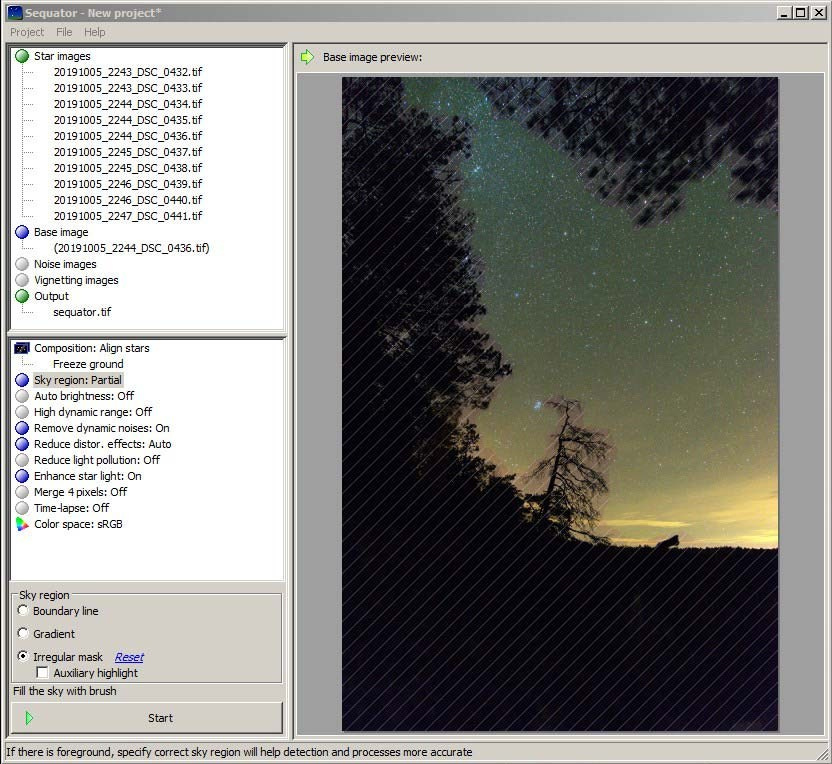Select file 20191005_2243_DSC_0432.tif in tree
The height and width of the screenshot is (764, 832).
pos(127,72)
